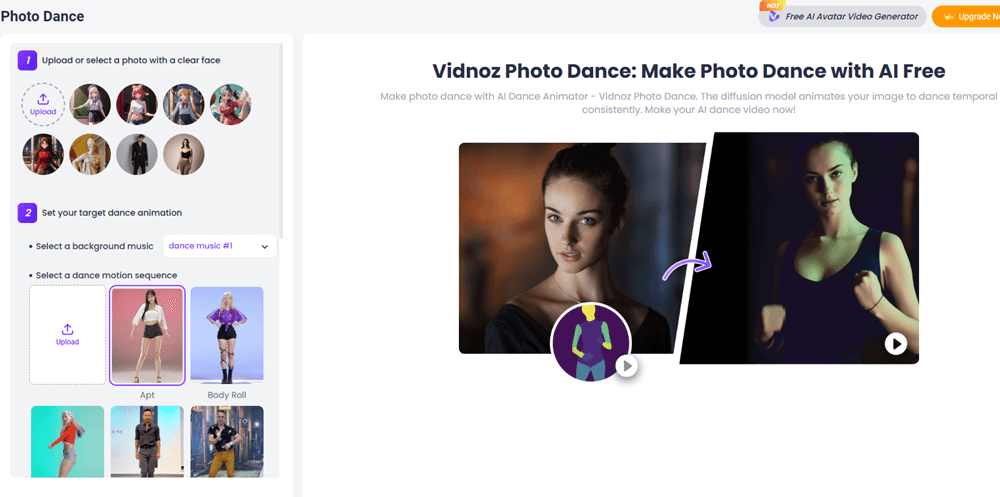The width and height of the screenshot is (1000, 497).
Task: Choose the red sweater girl sample photo
Action: click(x=43, y=154)
